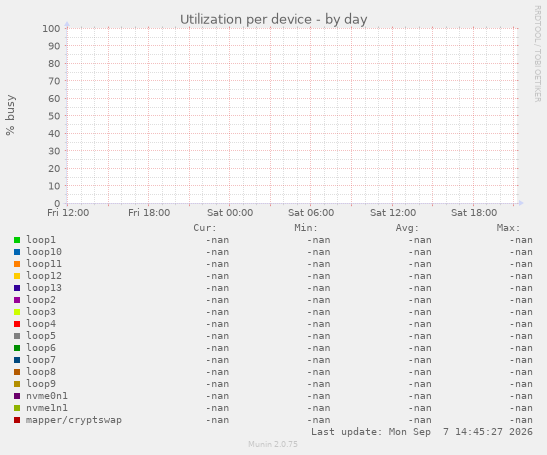Select the loop11 legend label
Image resolution: width=547 pixels, height=455 pixels.
coord(44,264)
